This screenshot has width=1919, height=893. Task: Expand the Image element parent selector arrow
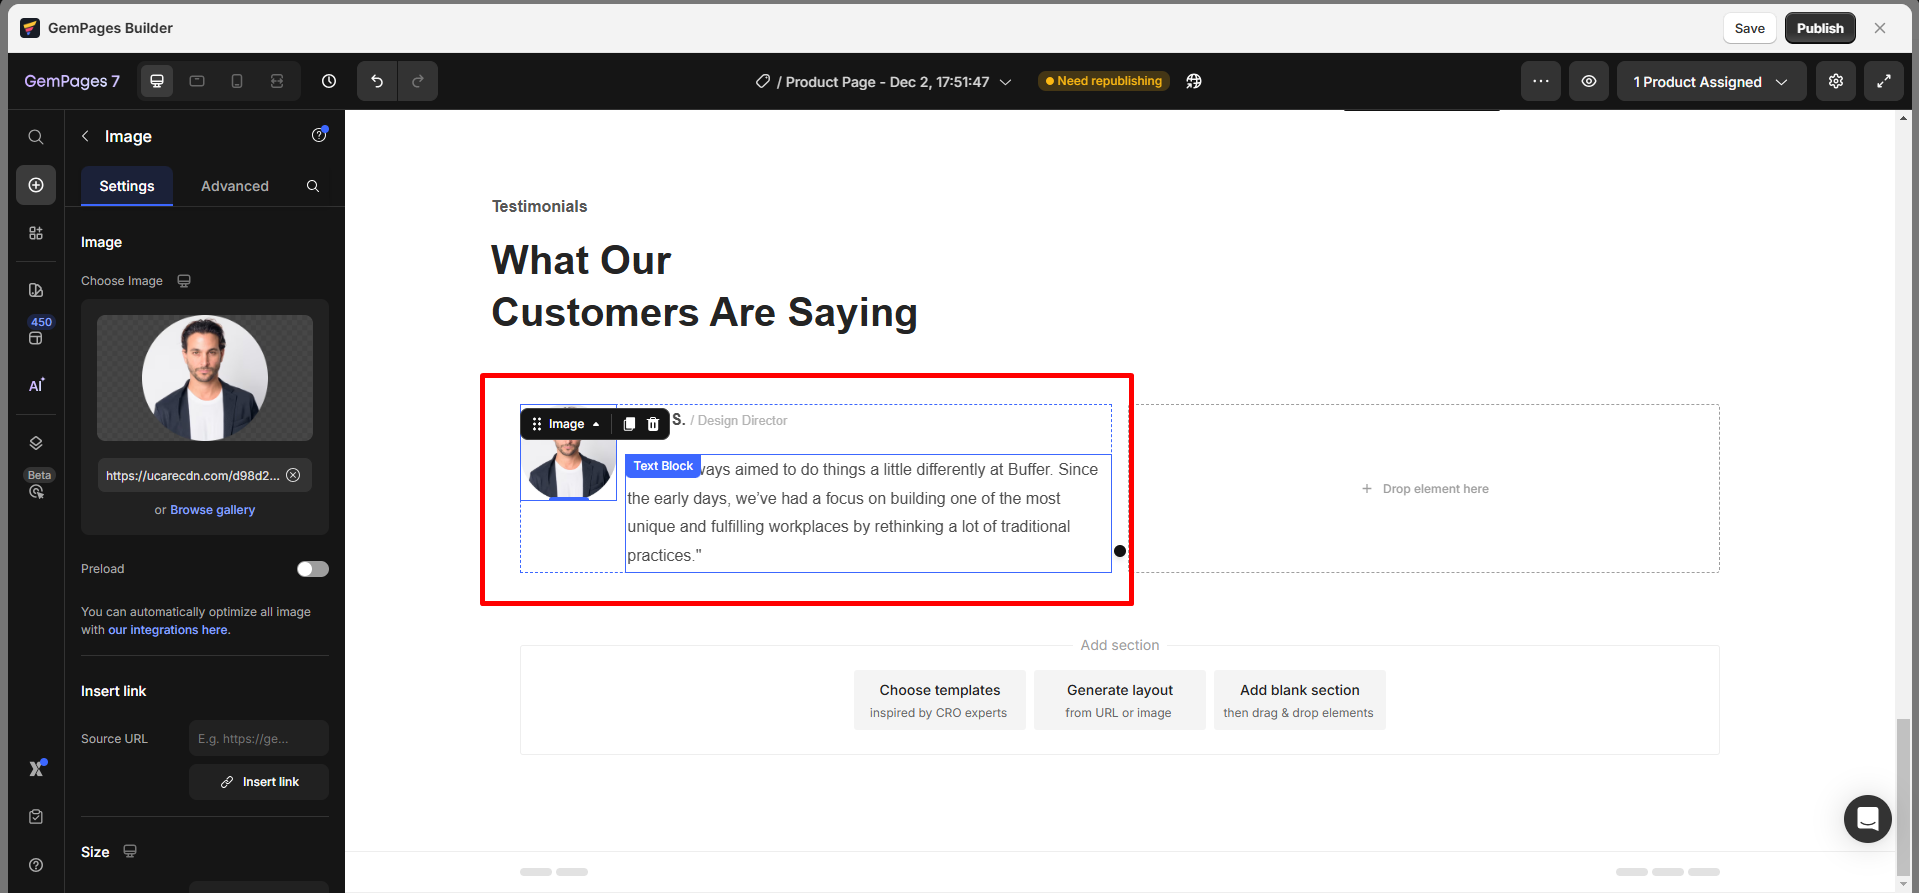(x=596, y=424)
